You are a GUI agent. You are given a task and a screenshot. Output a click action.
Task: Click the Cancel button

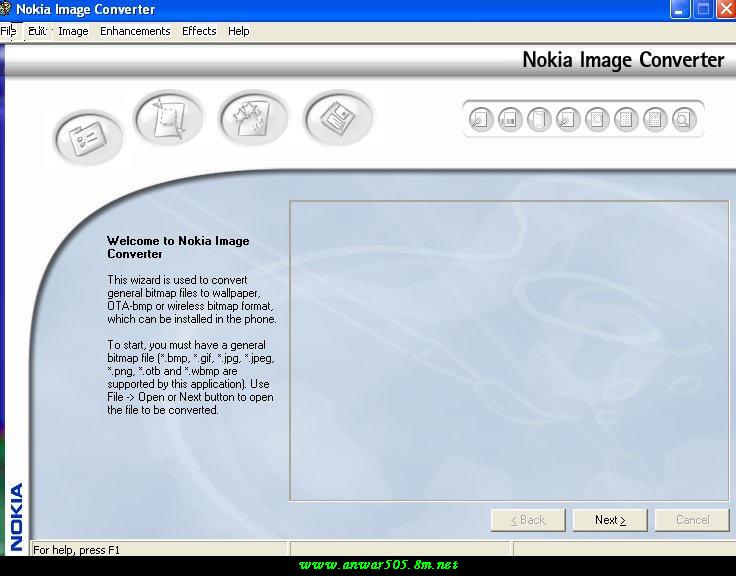pos(692,520)
